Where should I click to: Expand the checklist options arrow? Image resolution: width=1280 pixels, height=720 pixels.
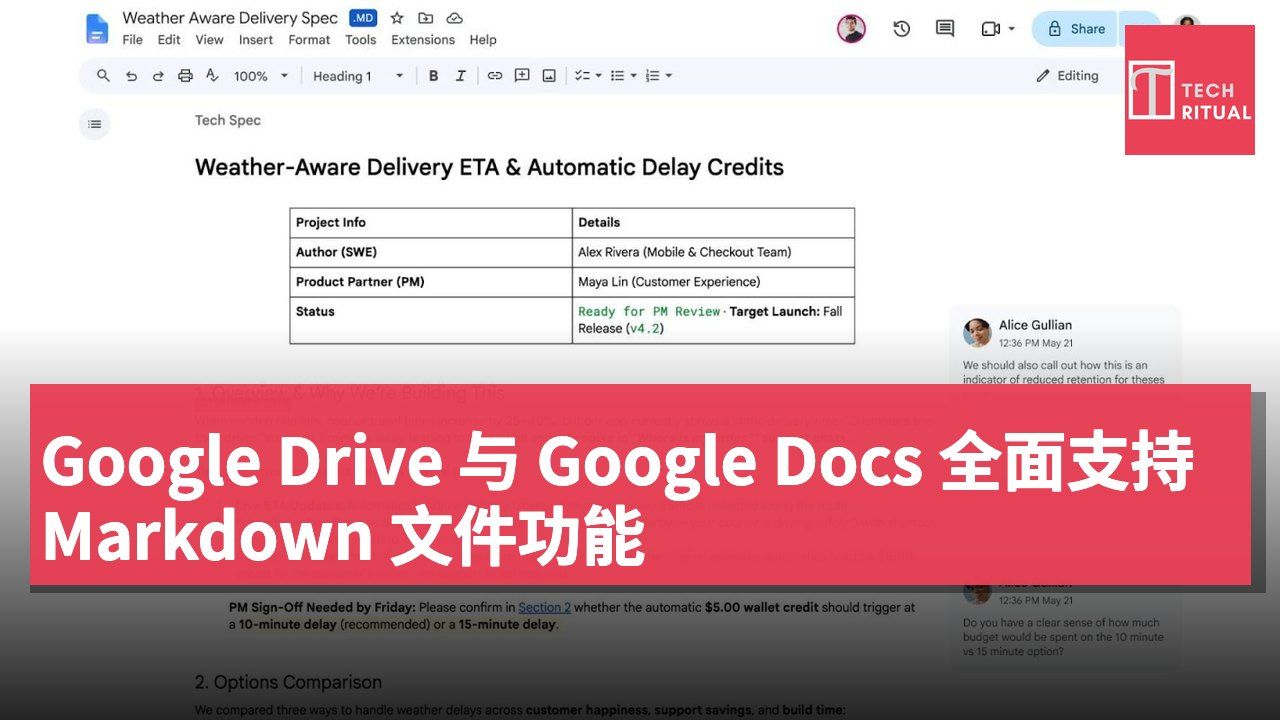pyautogui.click(x=599, y=76)
